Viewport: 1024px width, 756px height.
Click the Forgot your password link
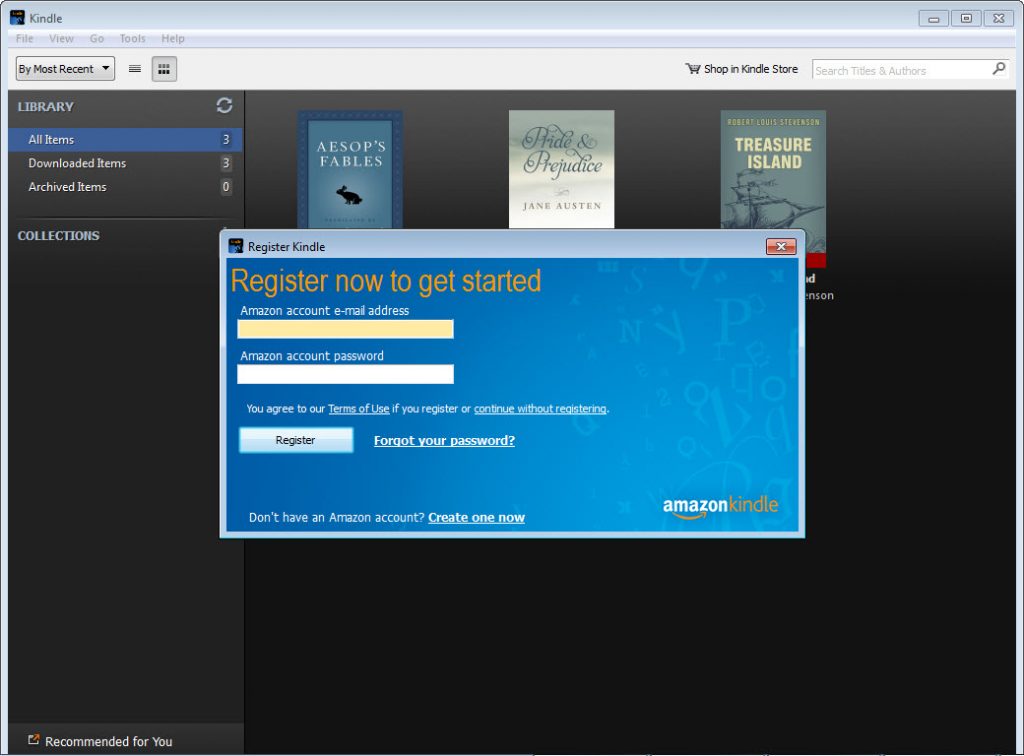click(444, 441)
